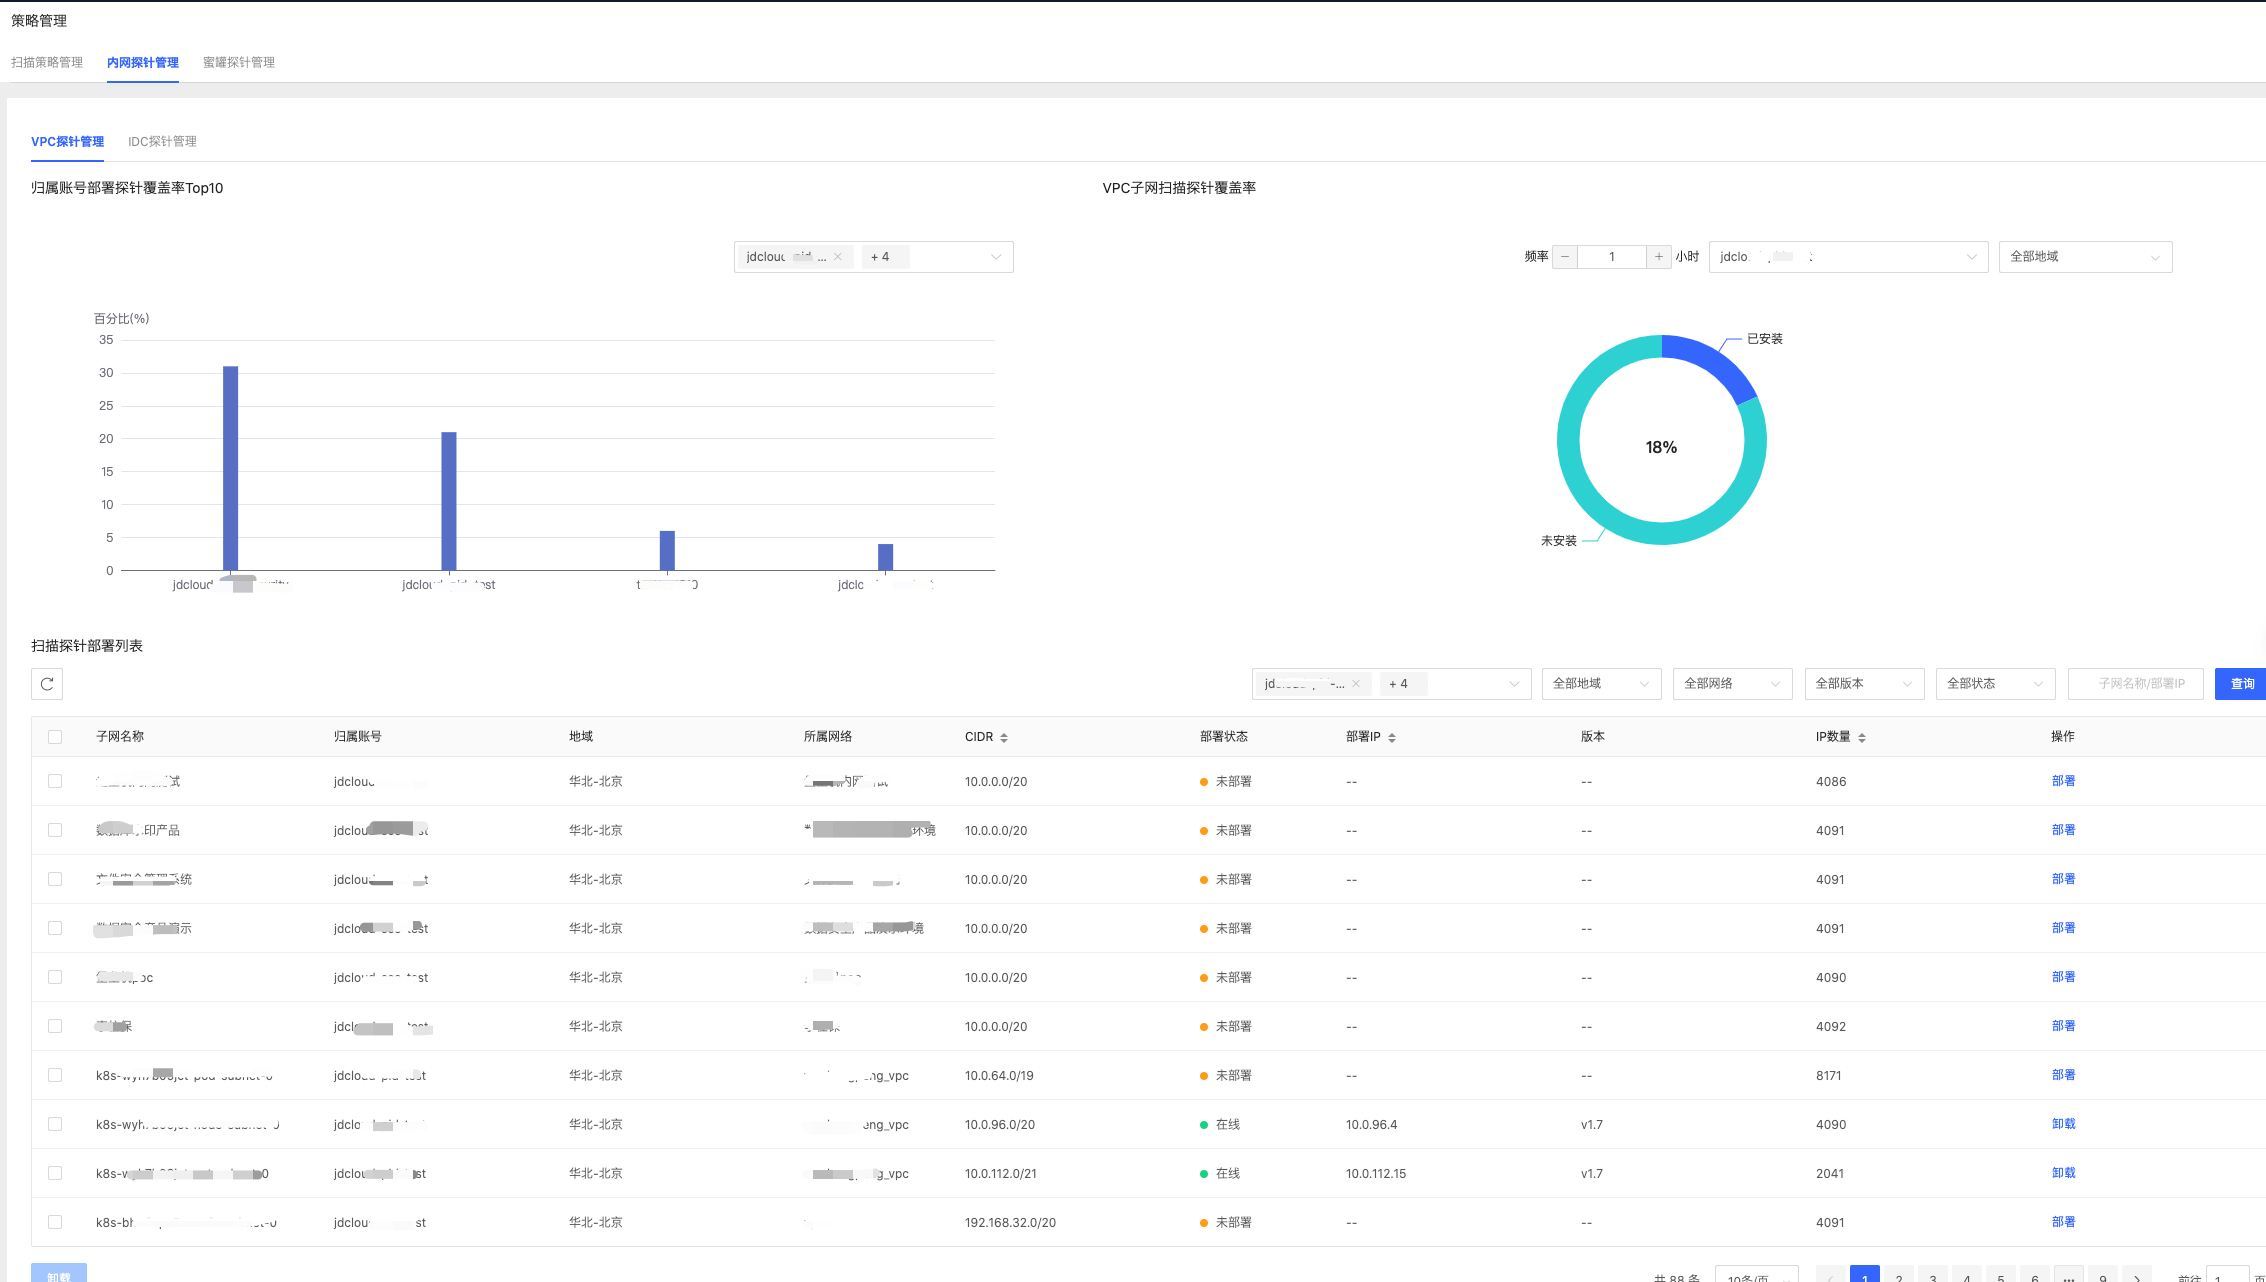This screenshot has height=1282, width=2266.
Task: Check the row with IP数量 4092
Action: pos(55,1026)
